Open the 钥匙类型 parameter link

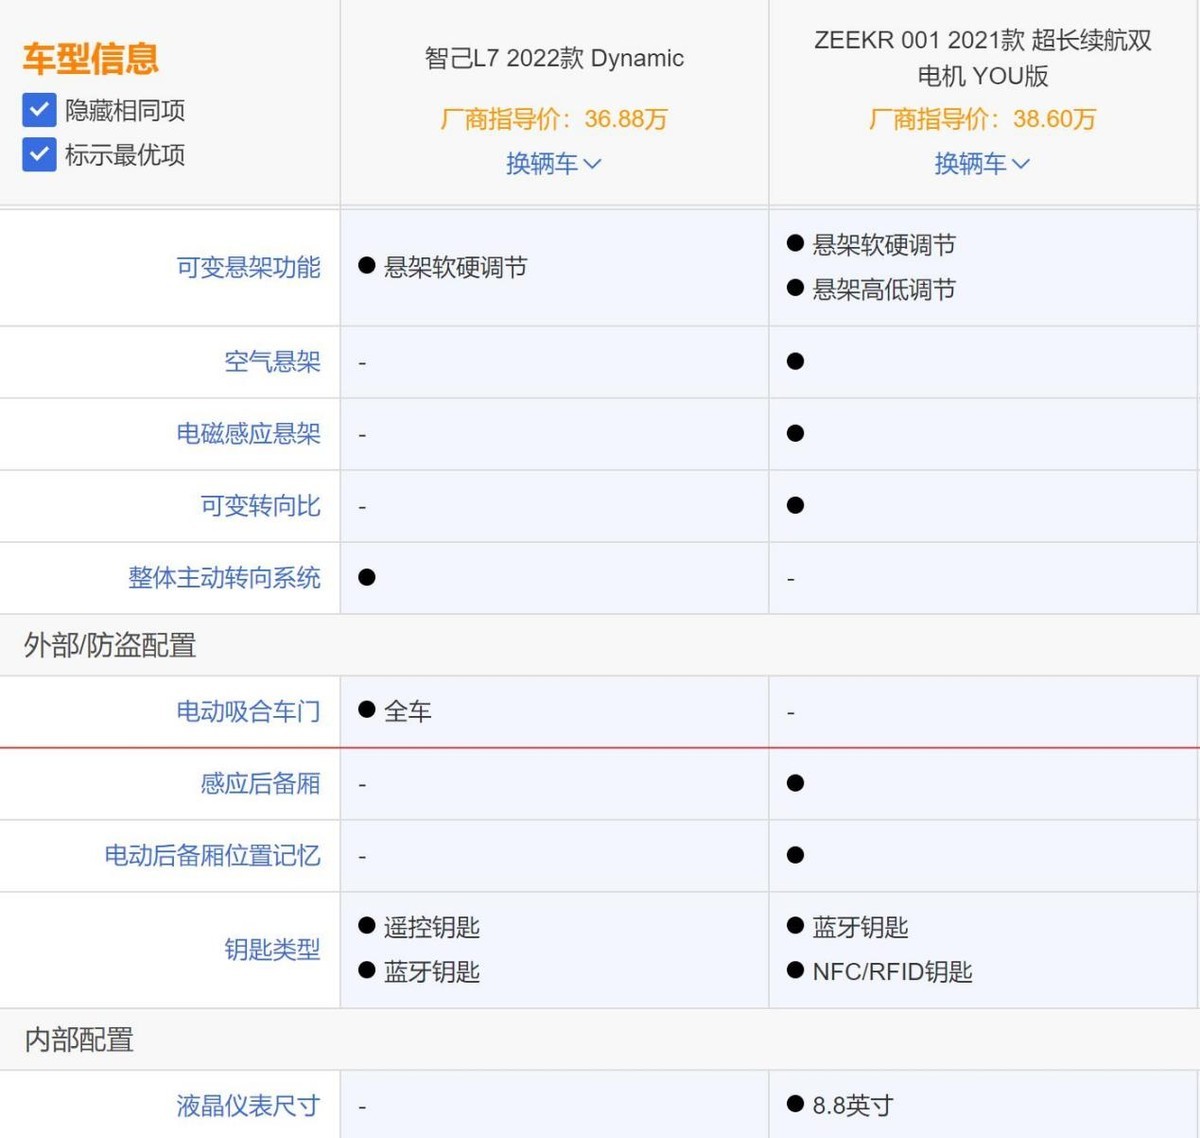[272, 949]
